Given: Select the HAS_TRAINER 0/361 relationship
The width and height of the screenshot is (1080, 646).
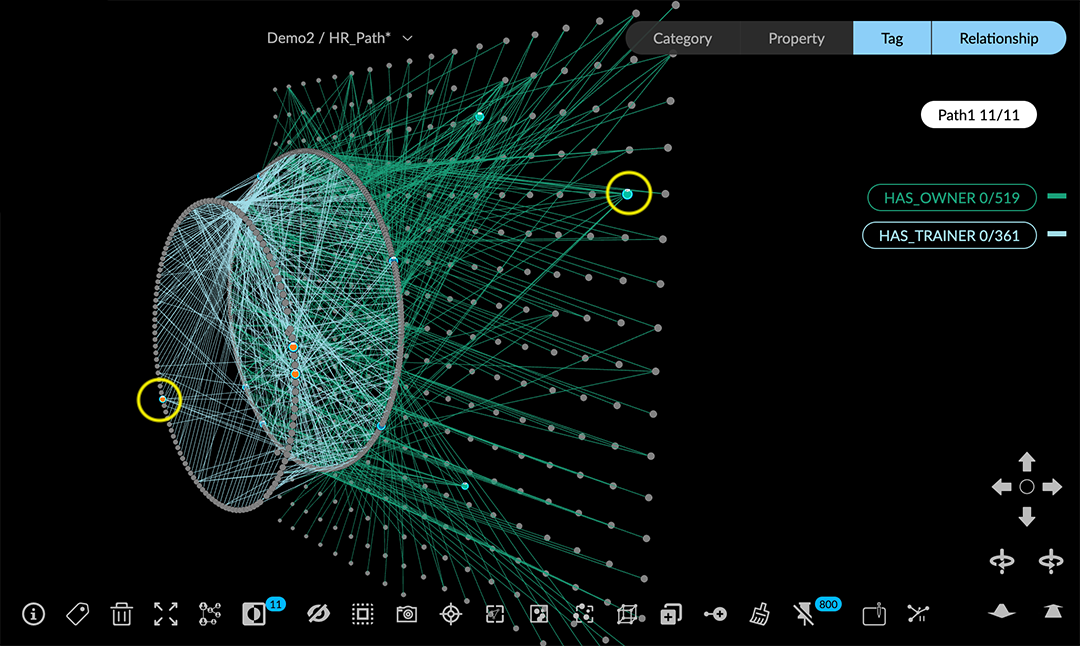Looking at the screenshot, I should 949,236.
